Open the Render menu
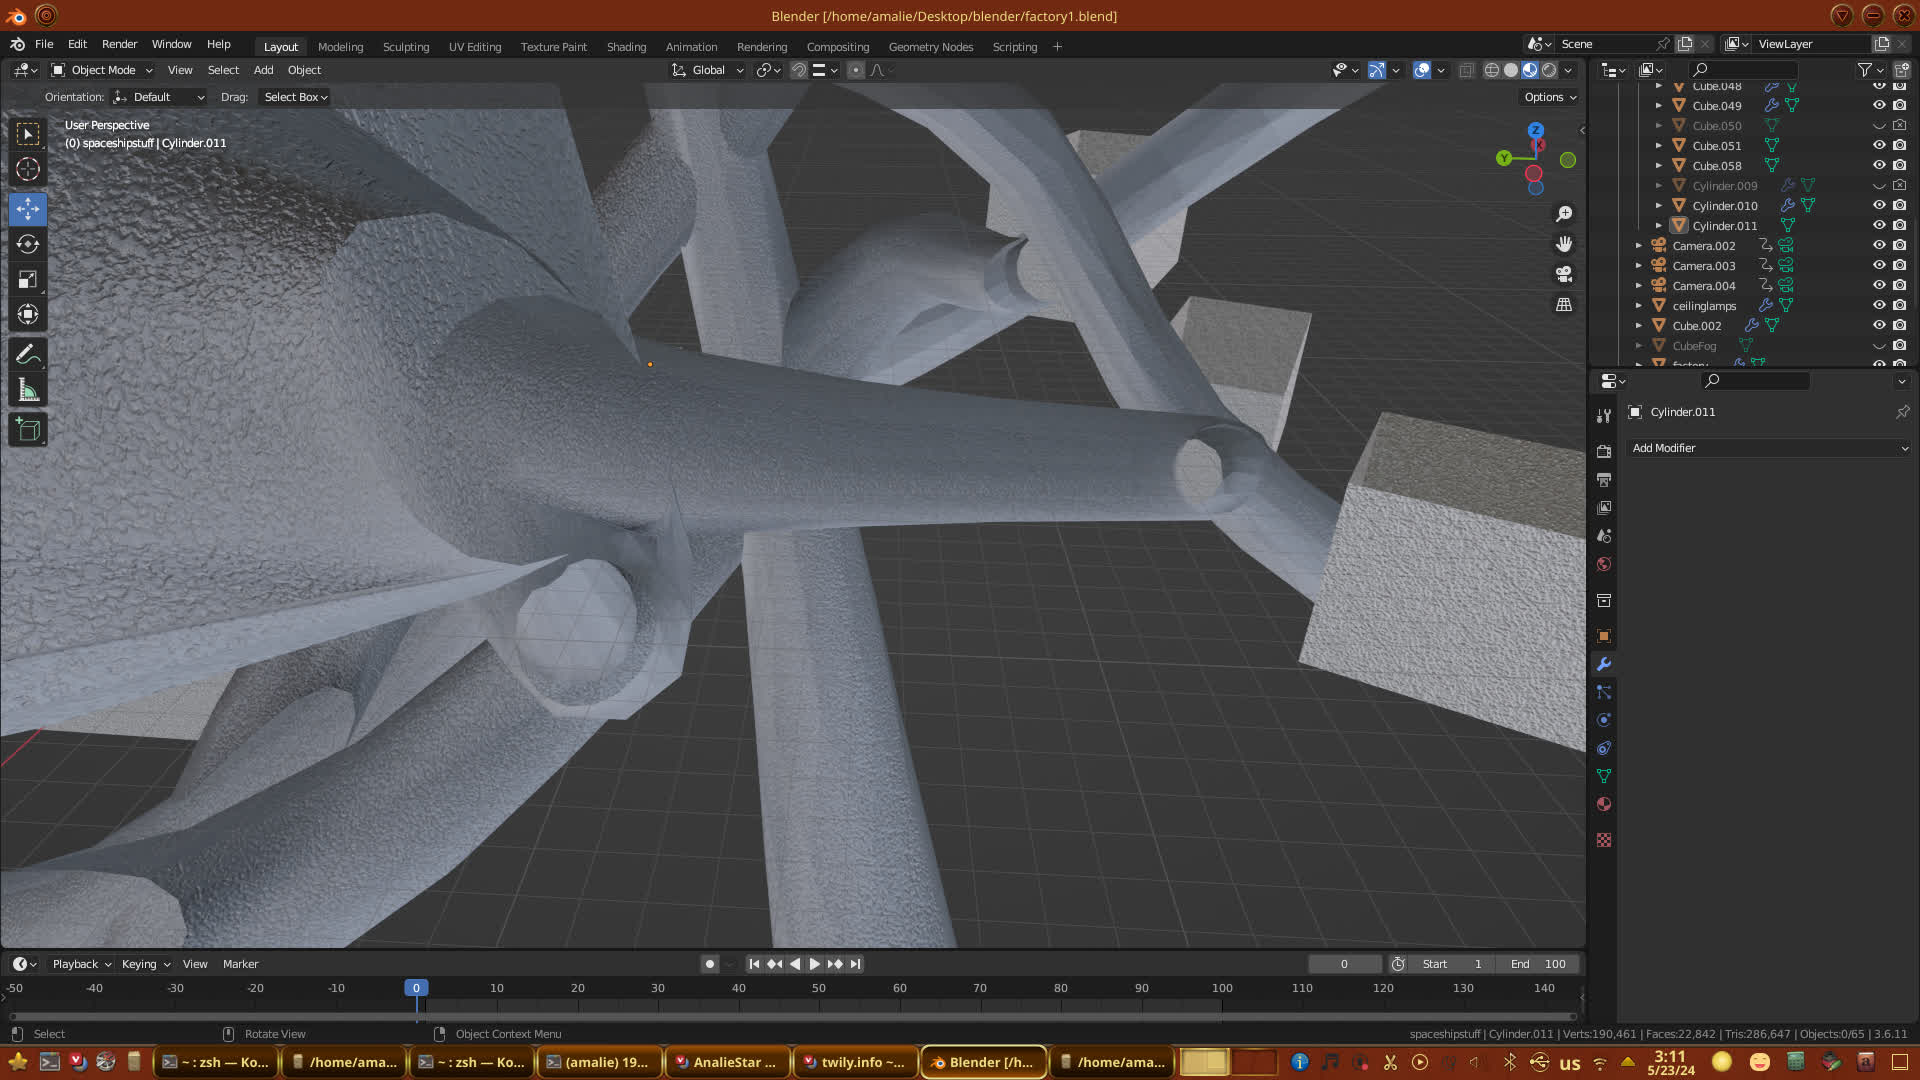1920x1080 pixels. 119,44
